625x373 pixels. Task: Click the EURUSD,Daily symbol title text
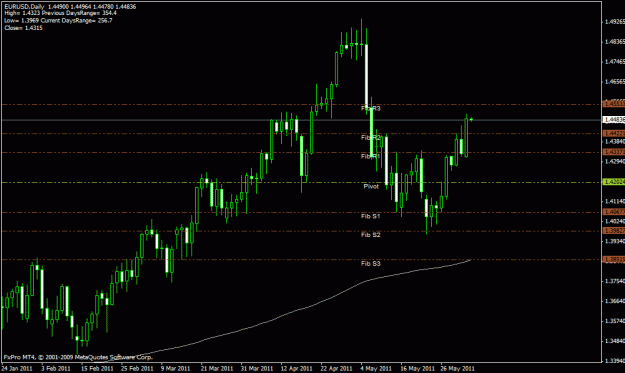24,7
